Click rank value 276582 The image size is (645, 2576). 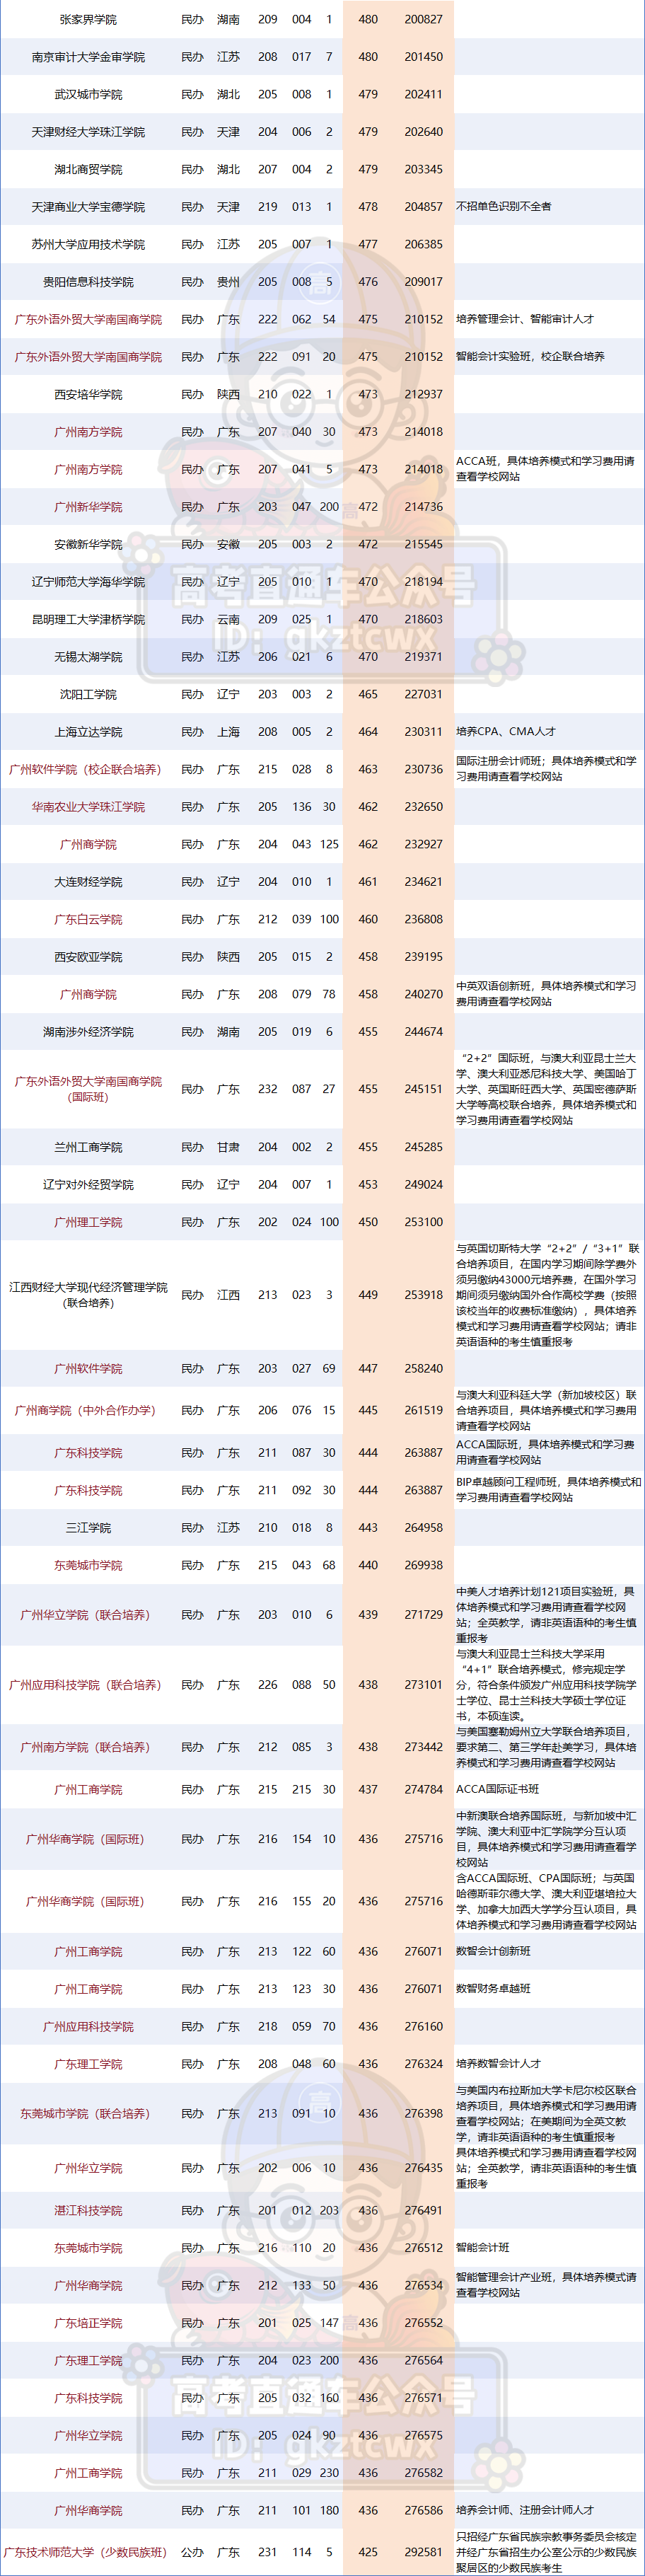point(423,2473)
